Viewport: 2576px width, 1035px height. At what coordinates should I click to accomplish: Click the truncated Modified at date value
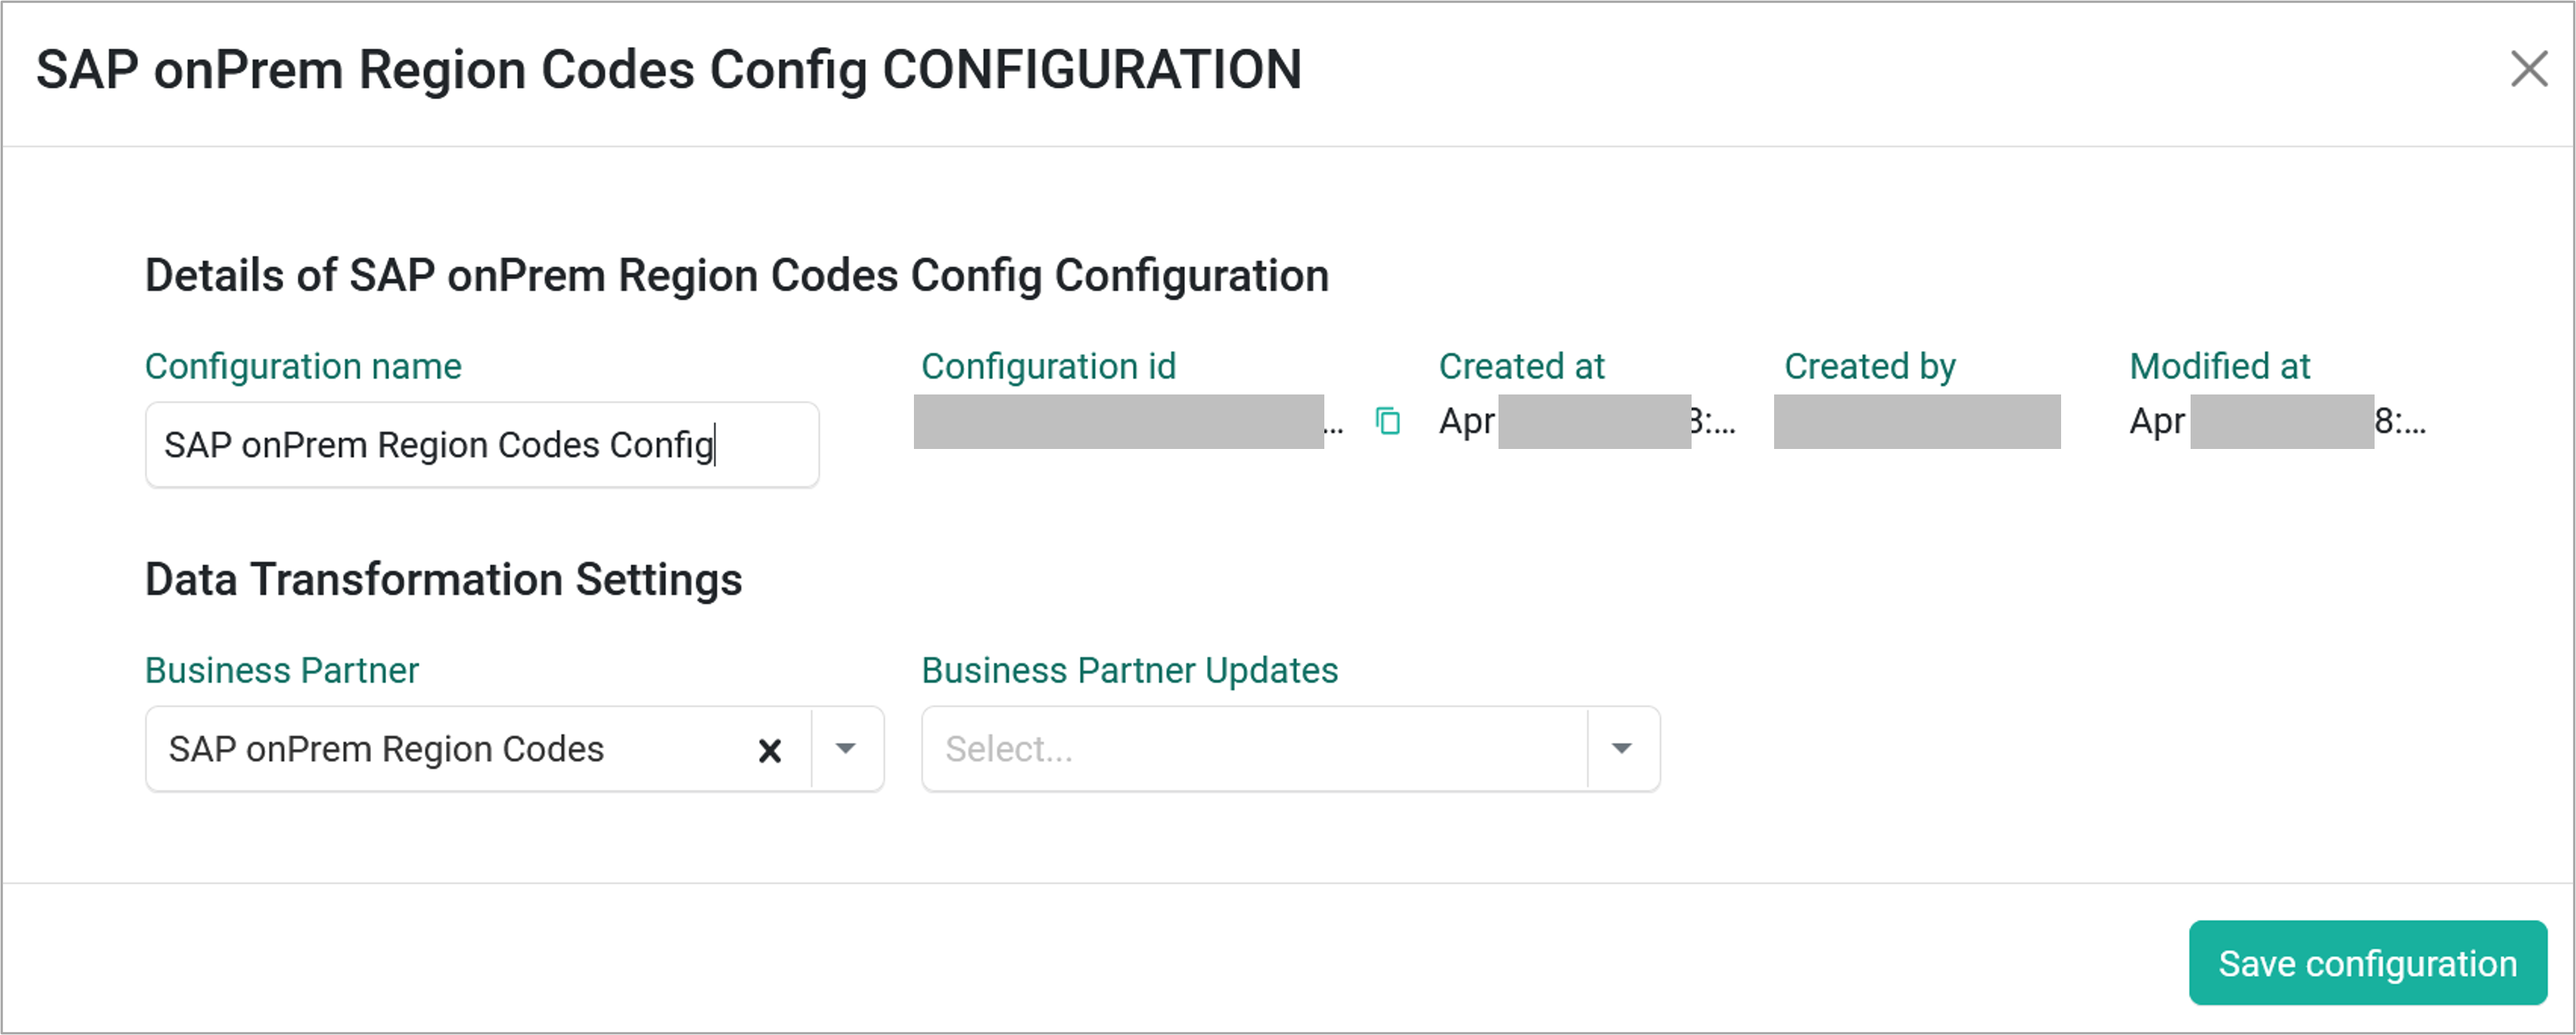pyautogui.click(x=2277, y=421)
